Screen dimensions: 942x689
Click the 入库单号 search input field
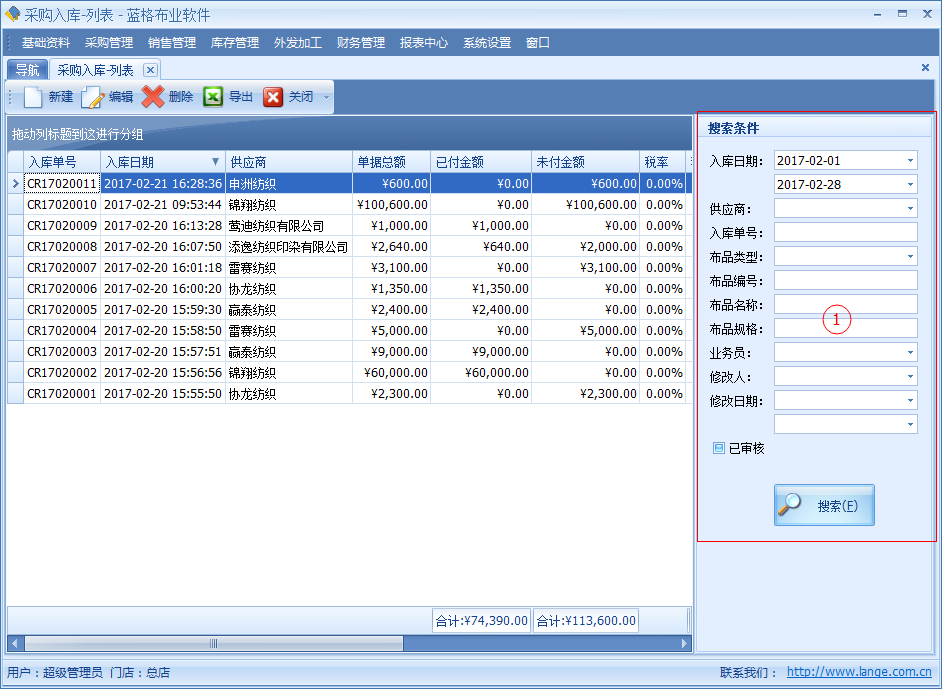(x=845, y=233)
